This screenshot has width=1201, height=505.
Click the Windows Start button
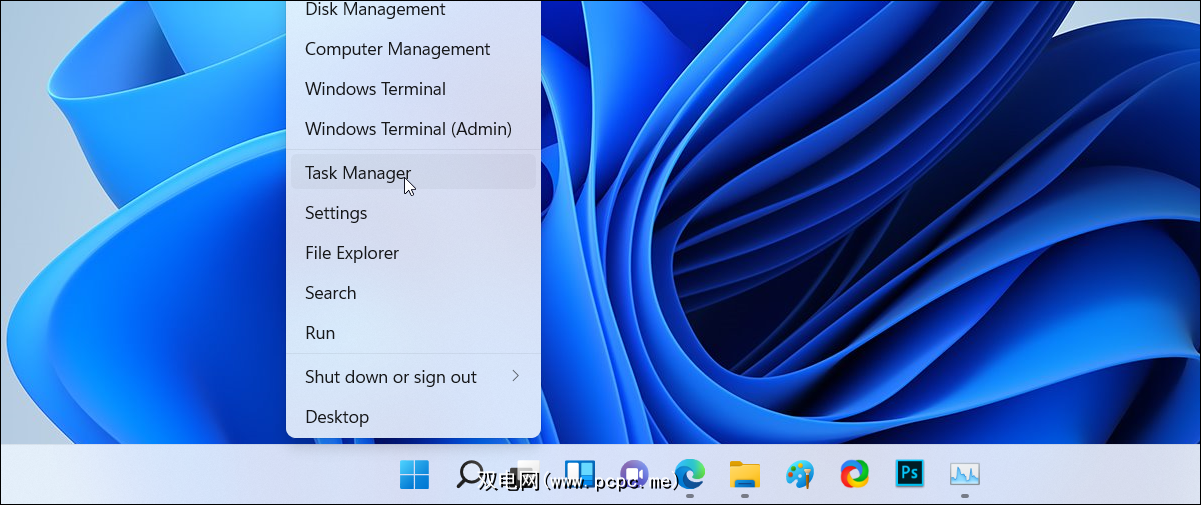click(x=414, y=474)
